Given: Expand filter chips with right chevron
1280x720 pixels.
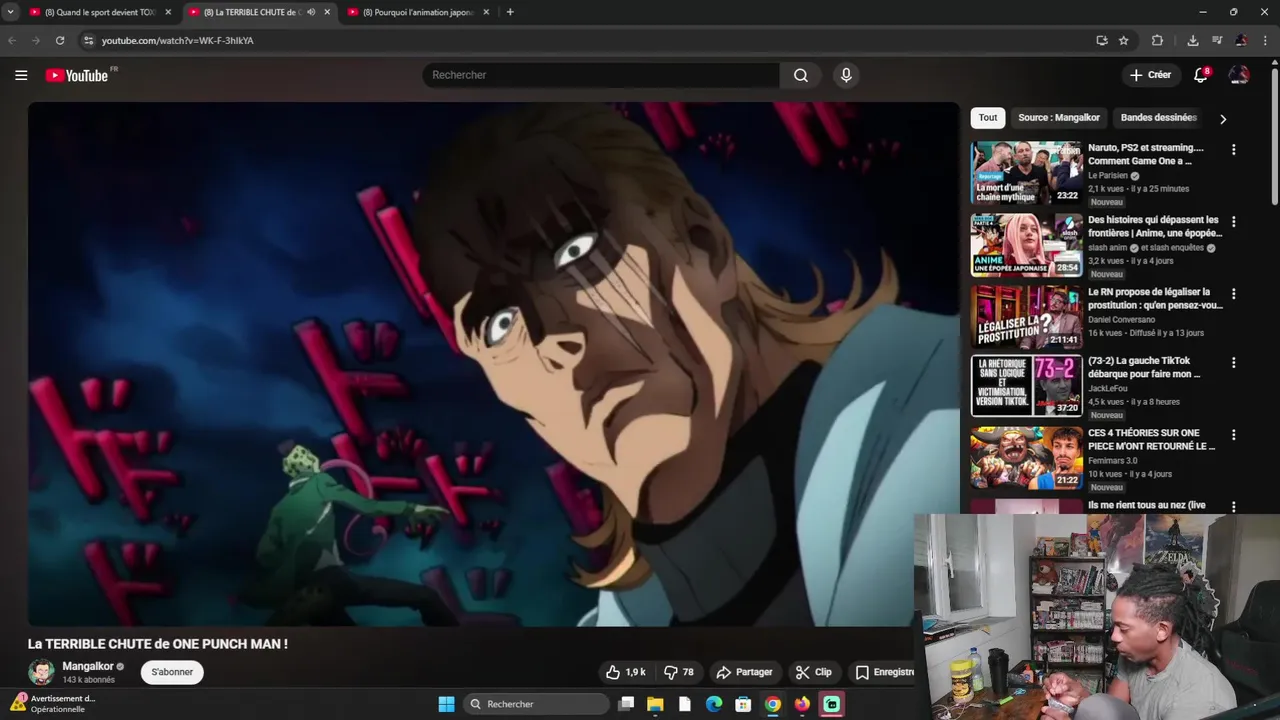Looking at the screenshot, I should tap(1222, 118).
